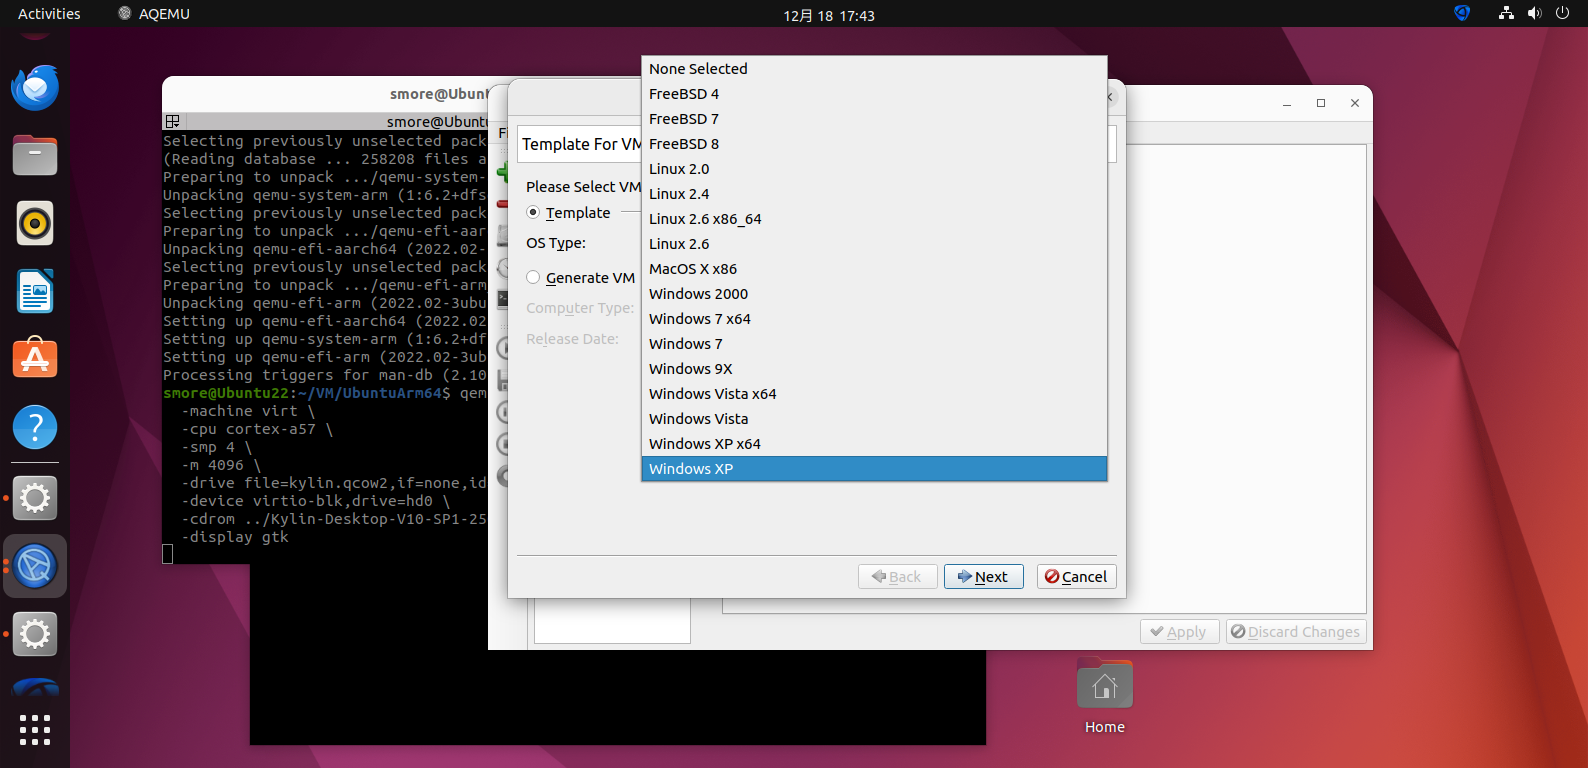1588x768 pixels.
Task: Click the "Please Select VM" label
Action: tap(583, 187)
